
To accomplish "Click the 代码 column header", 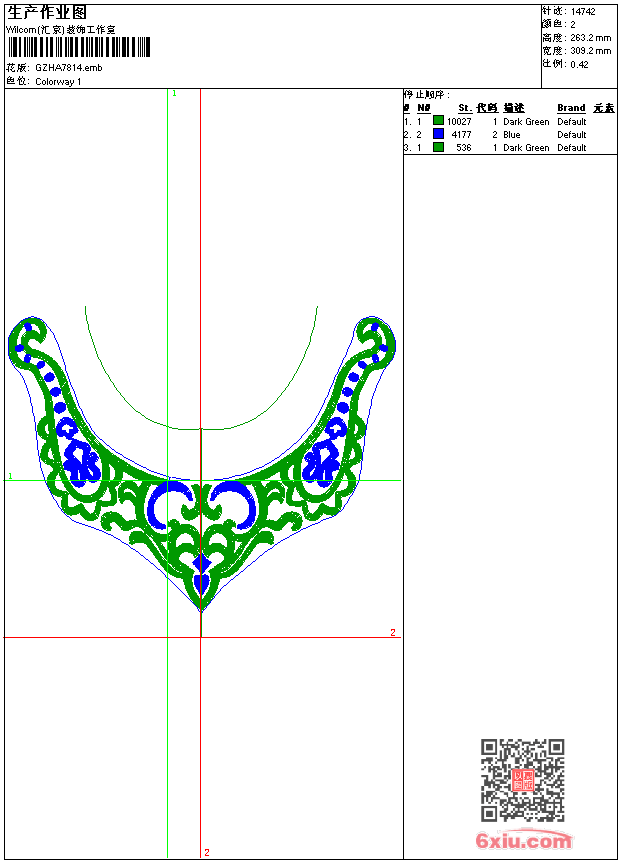I will [487, 108].
